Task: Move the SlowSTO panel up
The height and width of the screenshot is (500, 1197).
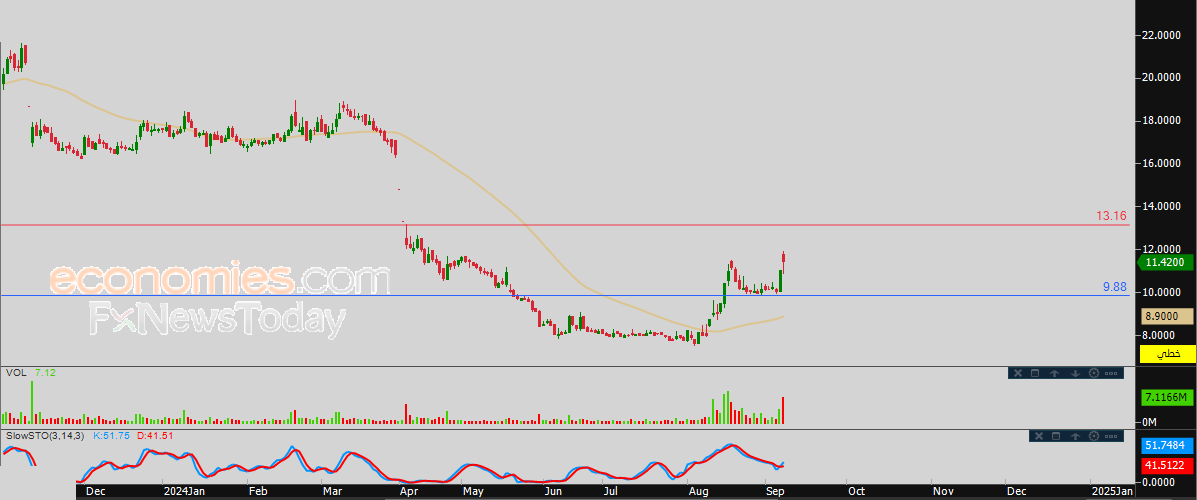Action: coord(1075,436)
